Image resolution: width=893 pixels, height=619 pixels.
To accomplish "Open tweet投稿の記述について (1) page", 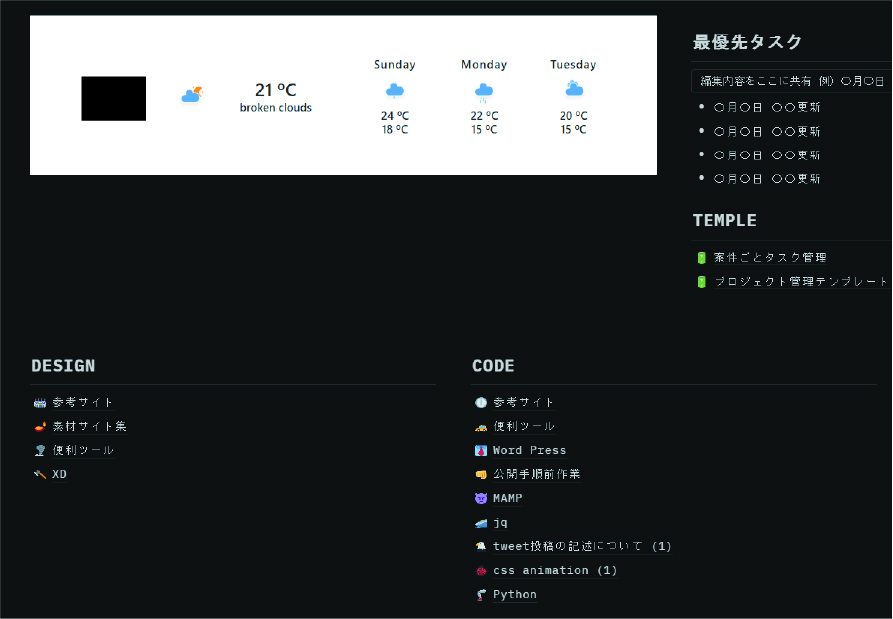I will pos(582,547).
